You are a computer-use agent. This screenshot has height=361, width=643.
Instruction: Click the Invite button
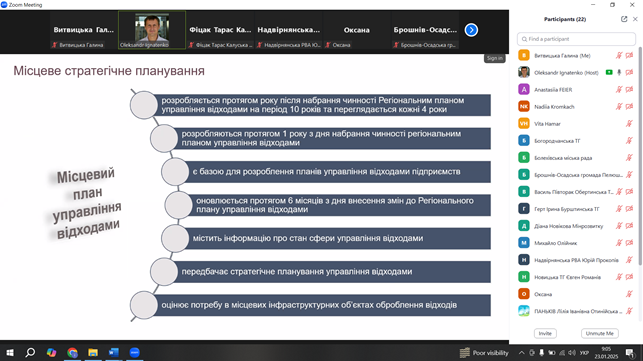coord(545,334)
